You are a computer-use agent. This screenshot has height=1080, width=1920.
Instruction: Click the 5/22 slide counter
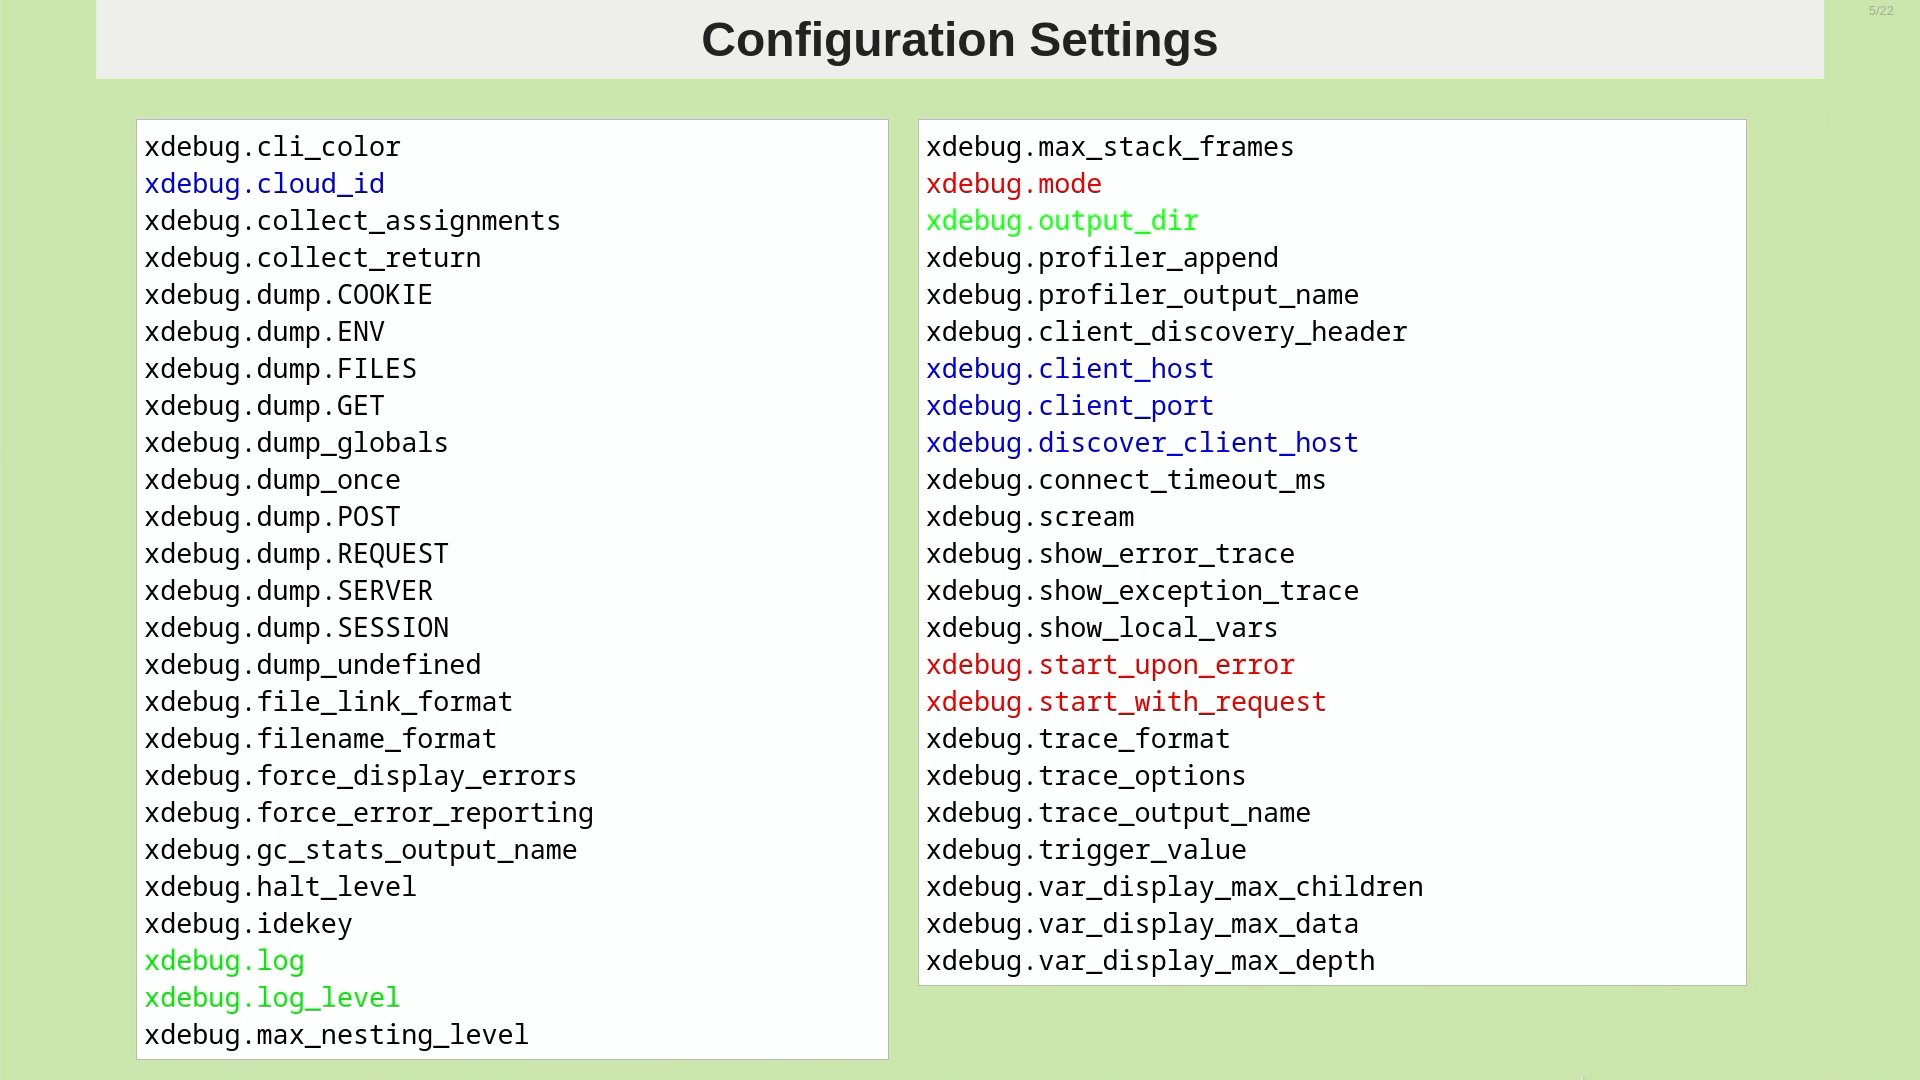tap(1880, 11)
